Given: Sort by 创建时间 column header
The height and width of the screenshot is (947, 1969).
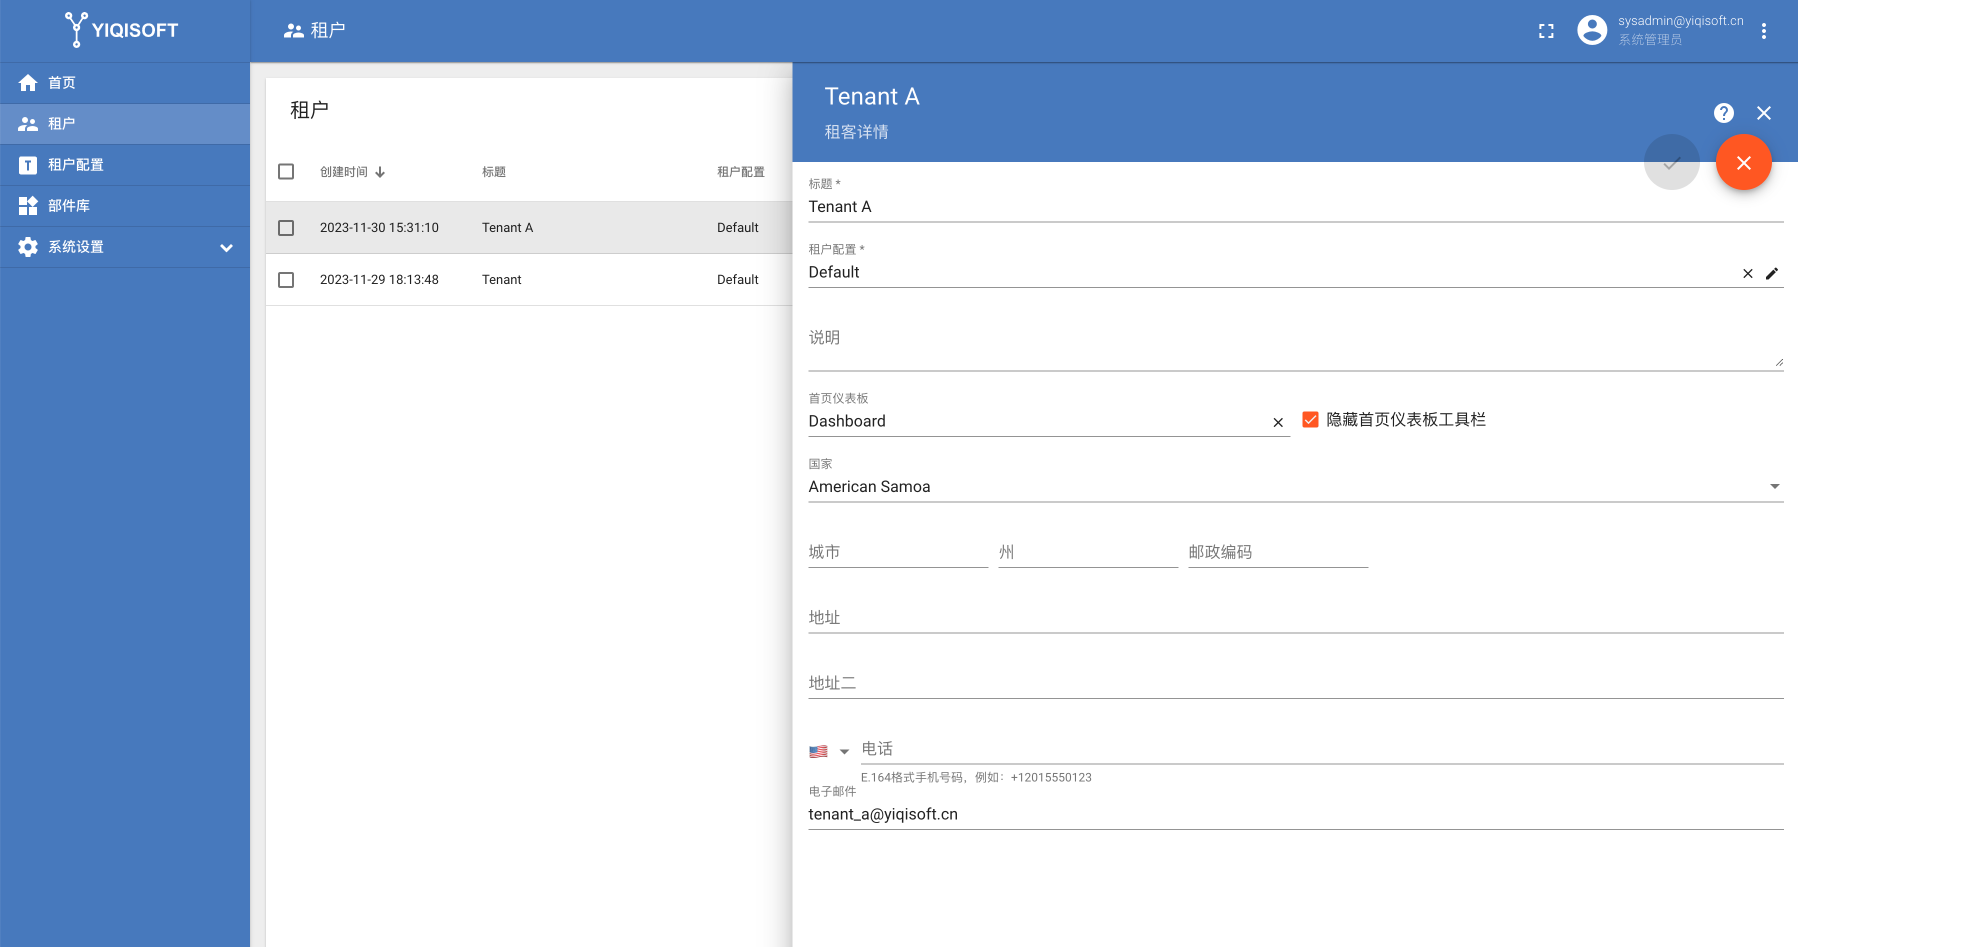Looking at the screenshot, I should pyautogui.click(x=344, y=172).
